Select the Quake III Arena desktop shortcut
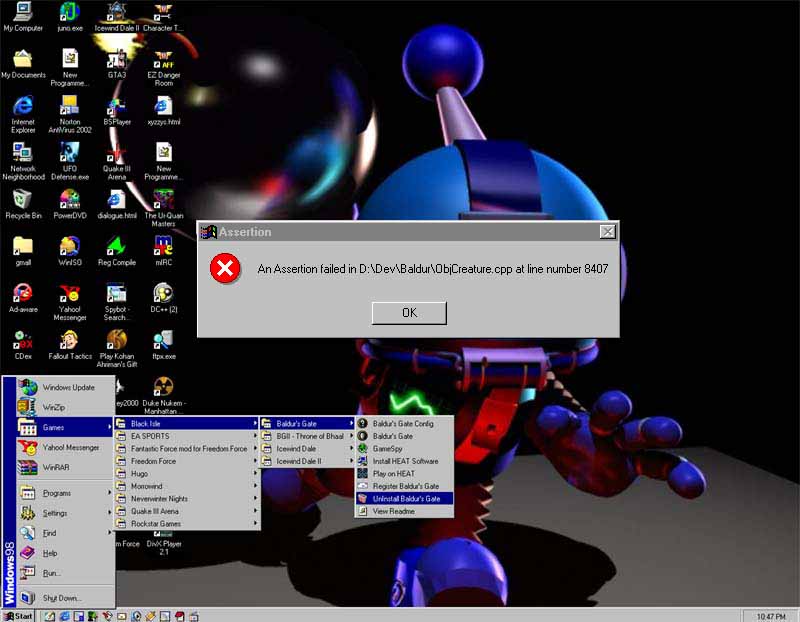Viewport: 800px width, 622px height. click(x=117, y=162)
